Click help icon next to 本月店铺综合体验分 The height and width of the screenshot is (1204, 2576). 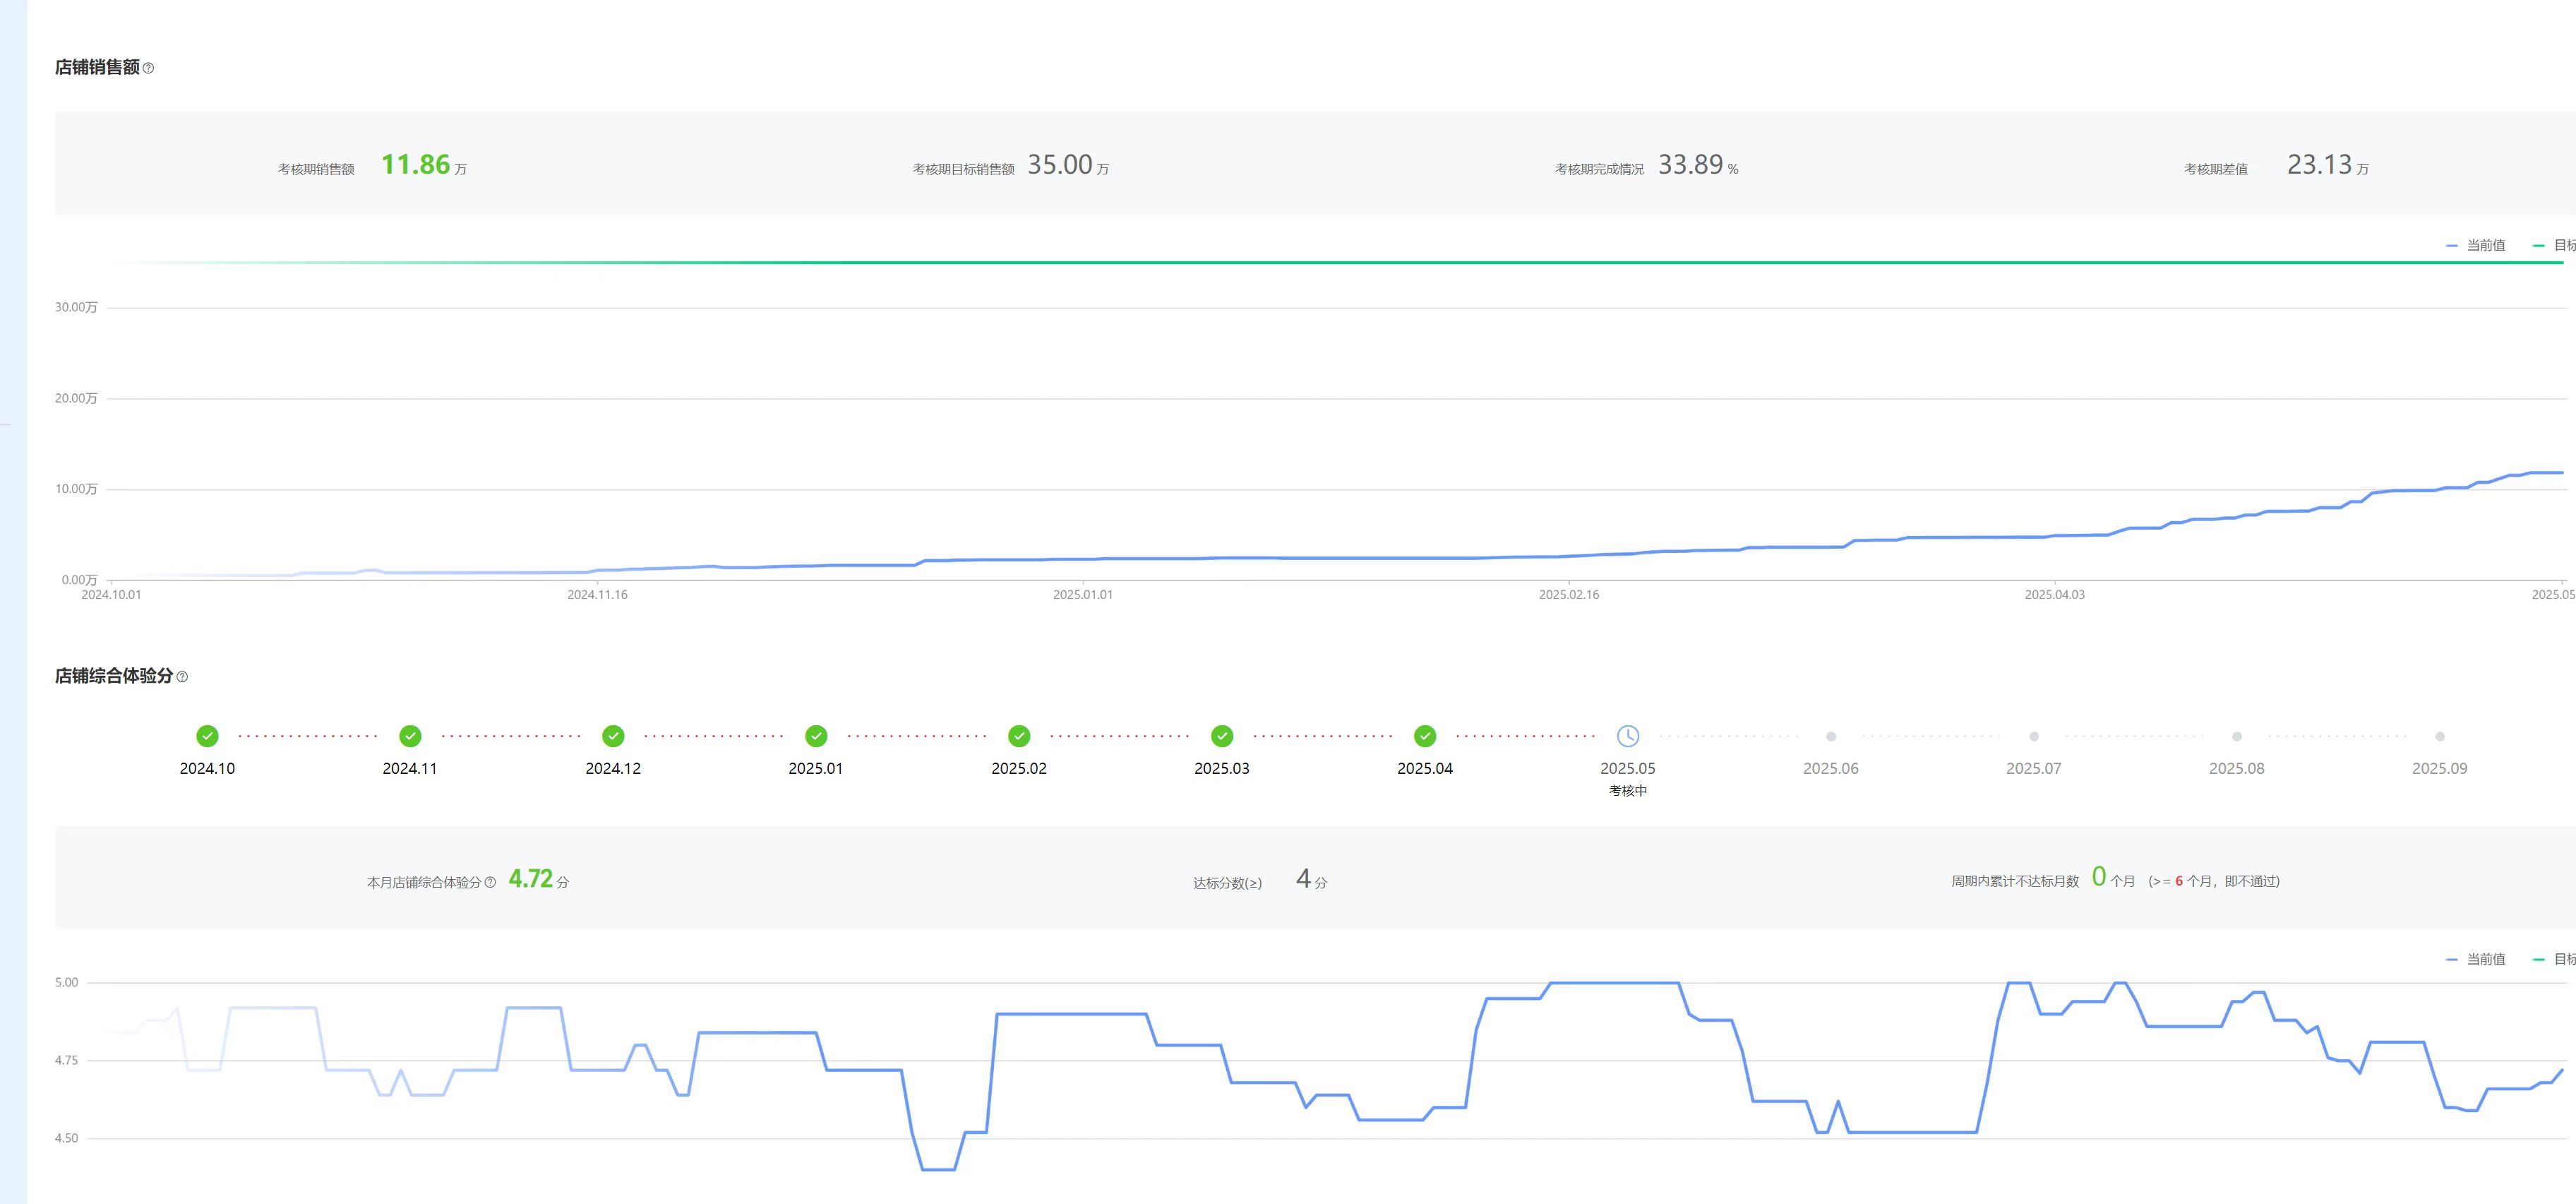point(490,882)
